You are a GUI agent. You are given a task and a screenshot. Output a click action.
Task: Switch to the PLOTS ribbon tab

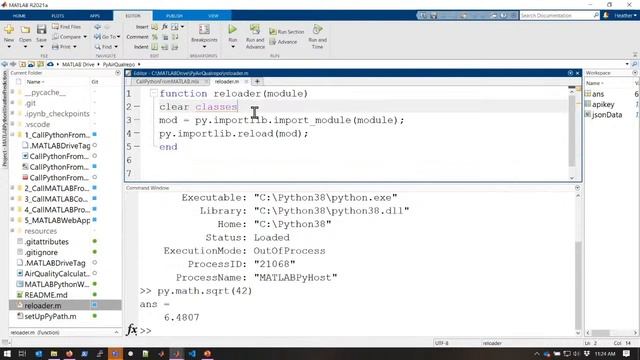tap(58, 16)
